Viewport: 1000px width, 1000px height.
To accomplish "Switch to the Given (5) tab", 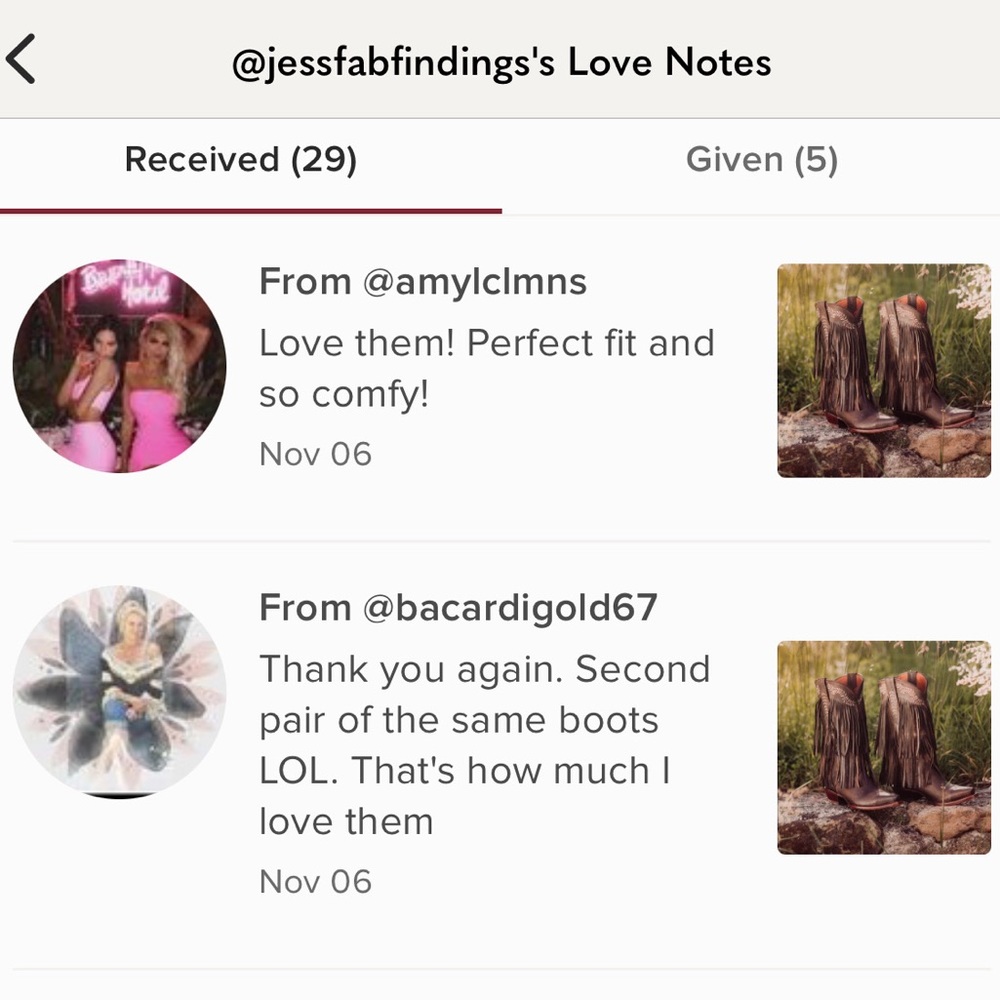I will point(761,159).
